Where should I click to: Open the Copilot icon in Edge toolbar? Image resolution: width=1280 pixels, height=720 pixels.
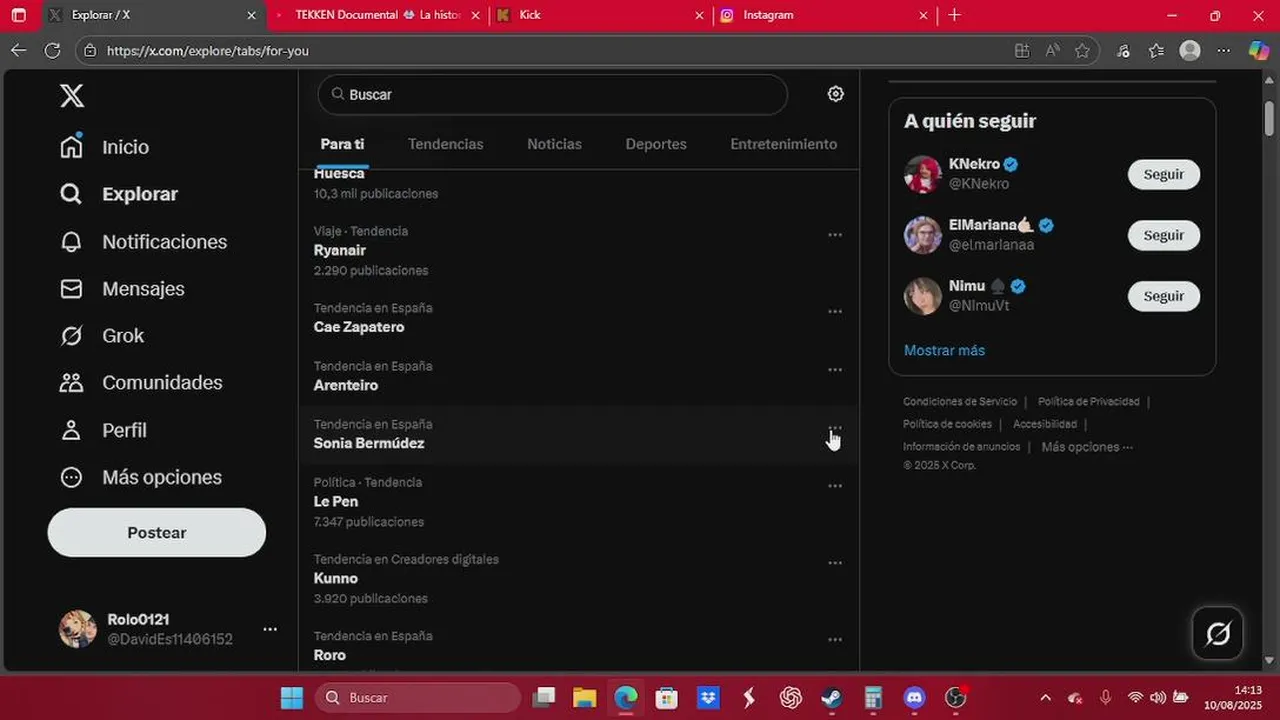pyautogui.click(x=1259, y=50)
